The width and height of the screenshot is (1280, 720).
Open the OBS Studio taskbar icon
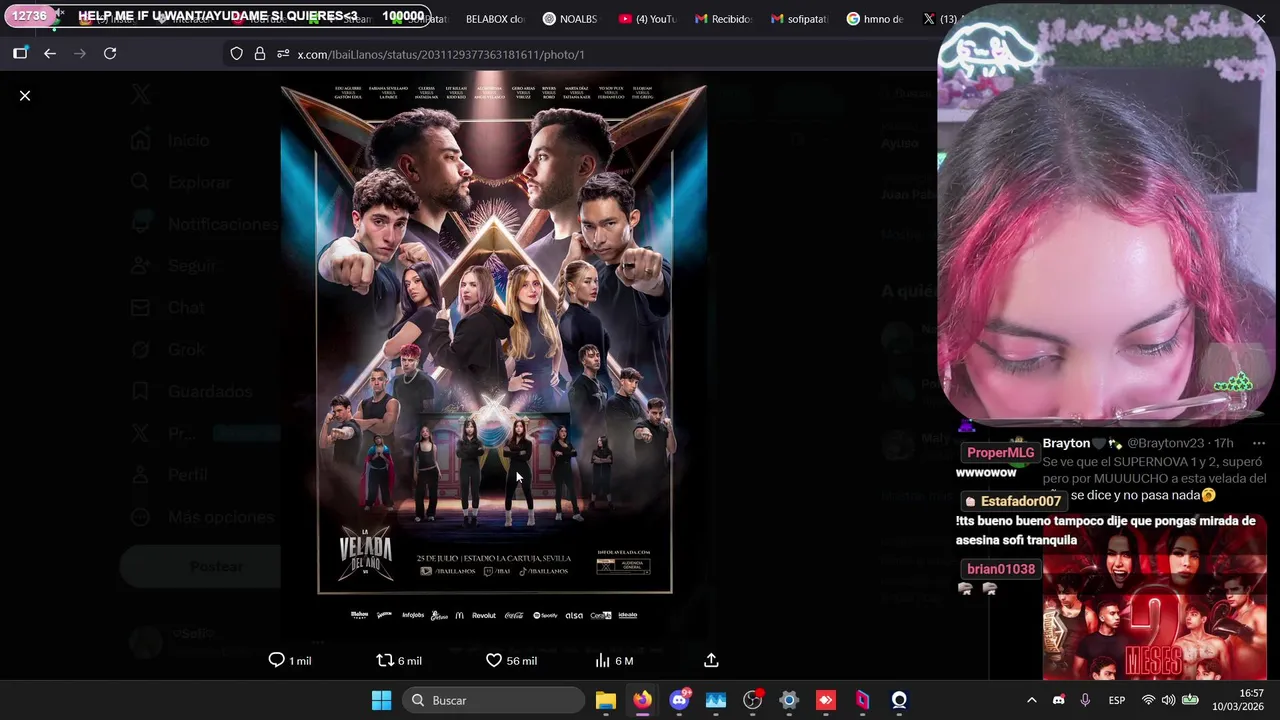click(x=752, y=700)
